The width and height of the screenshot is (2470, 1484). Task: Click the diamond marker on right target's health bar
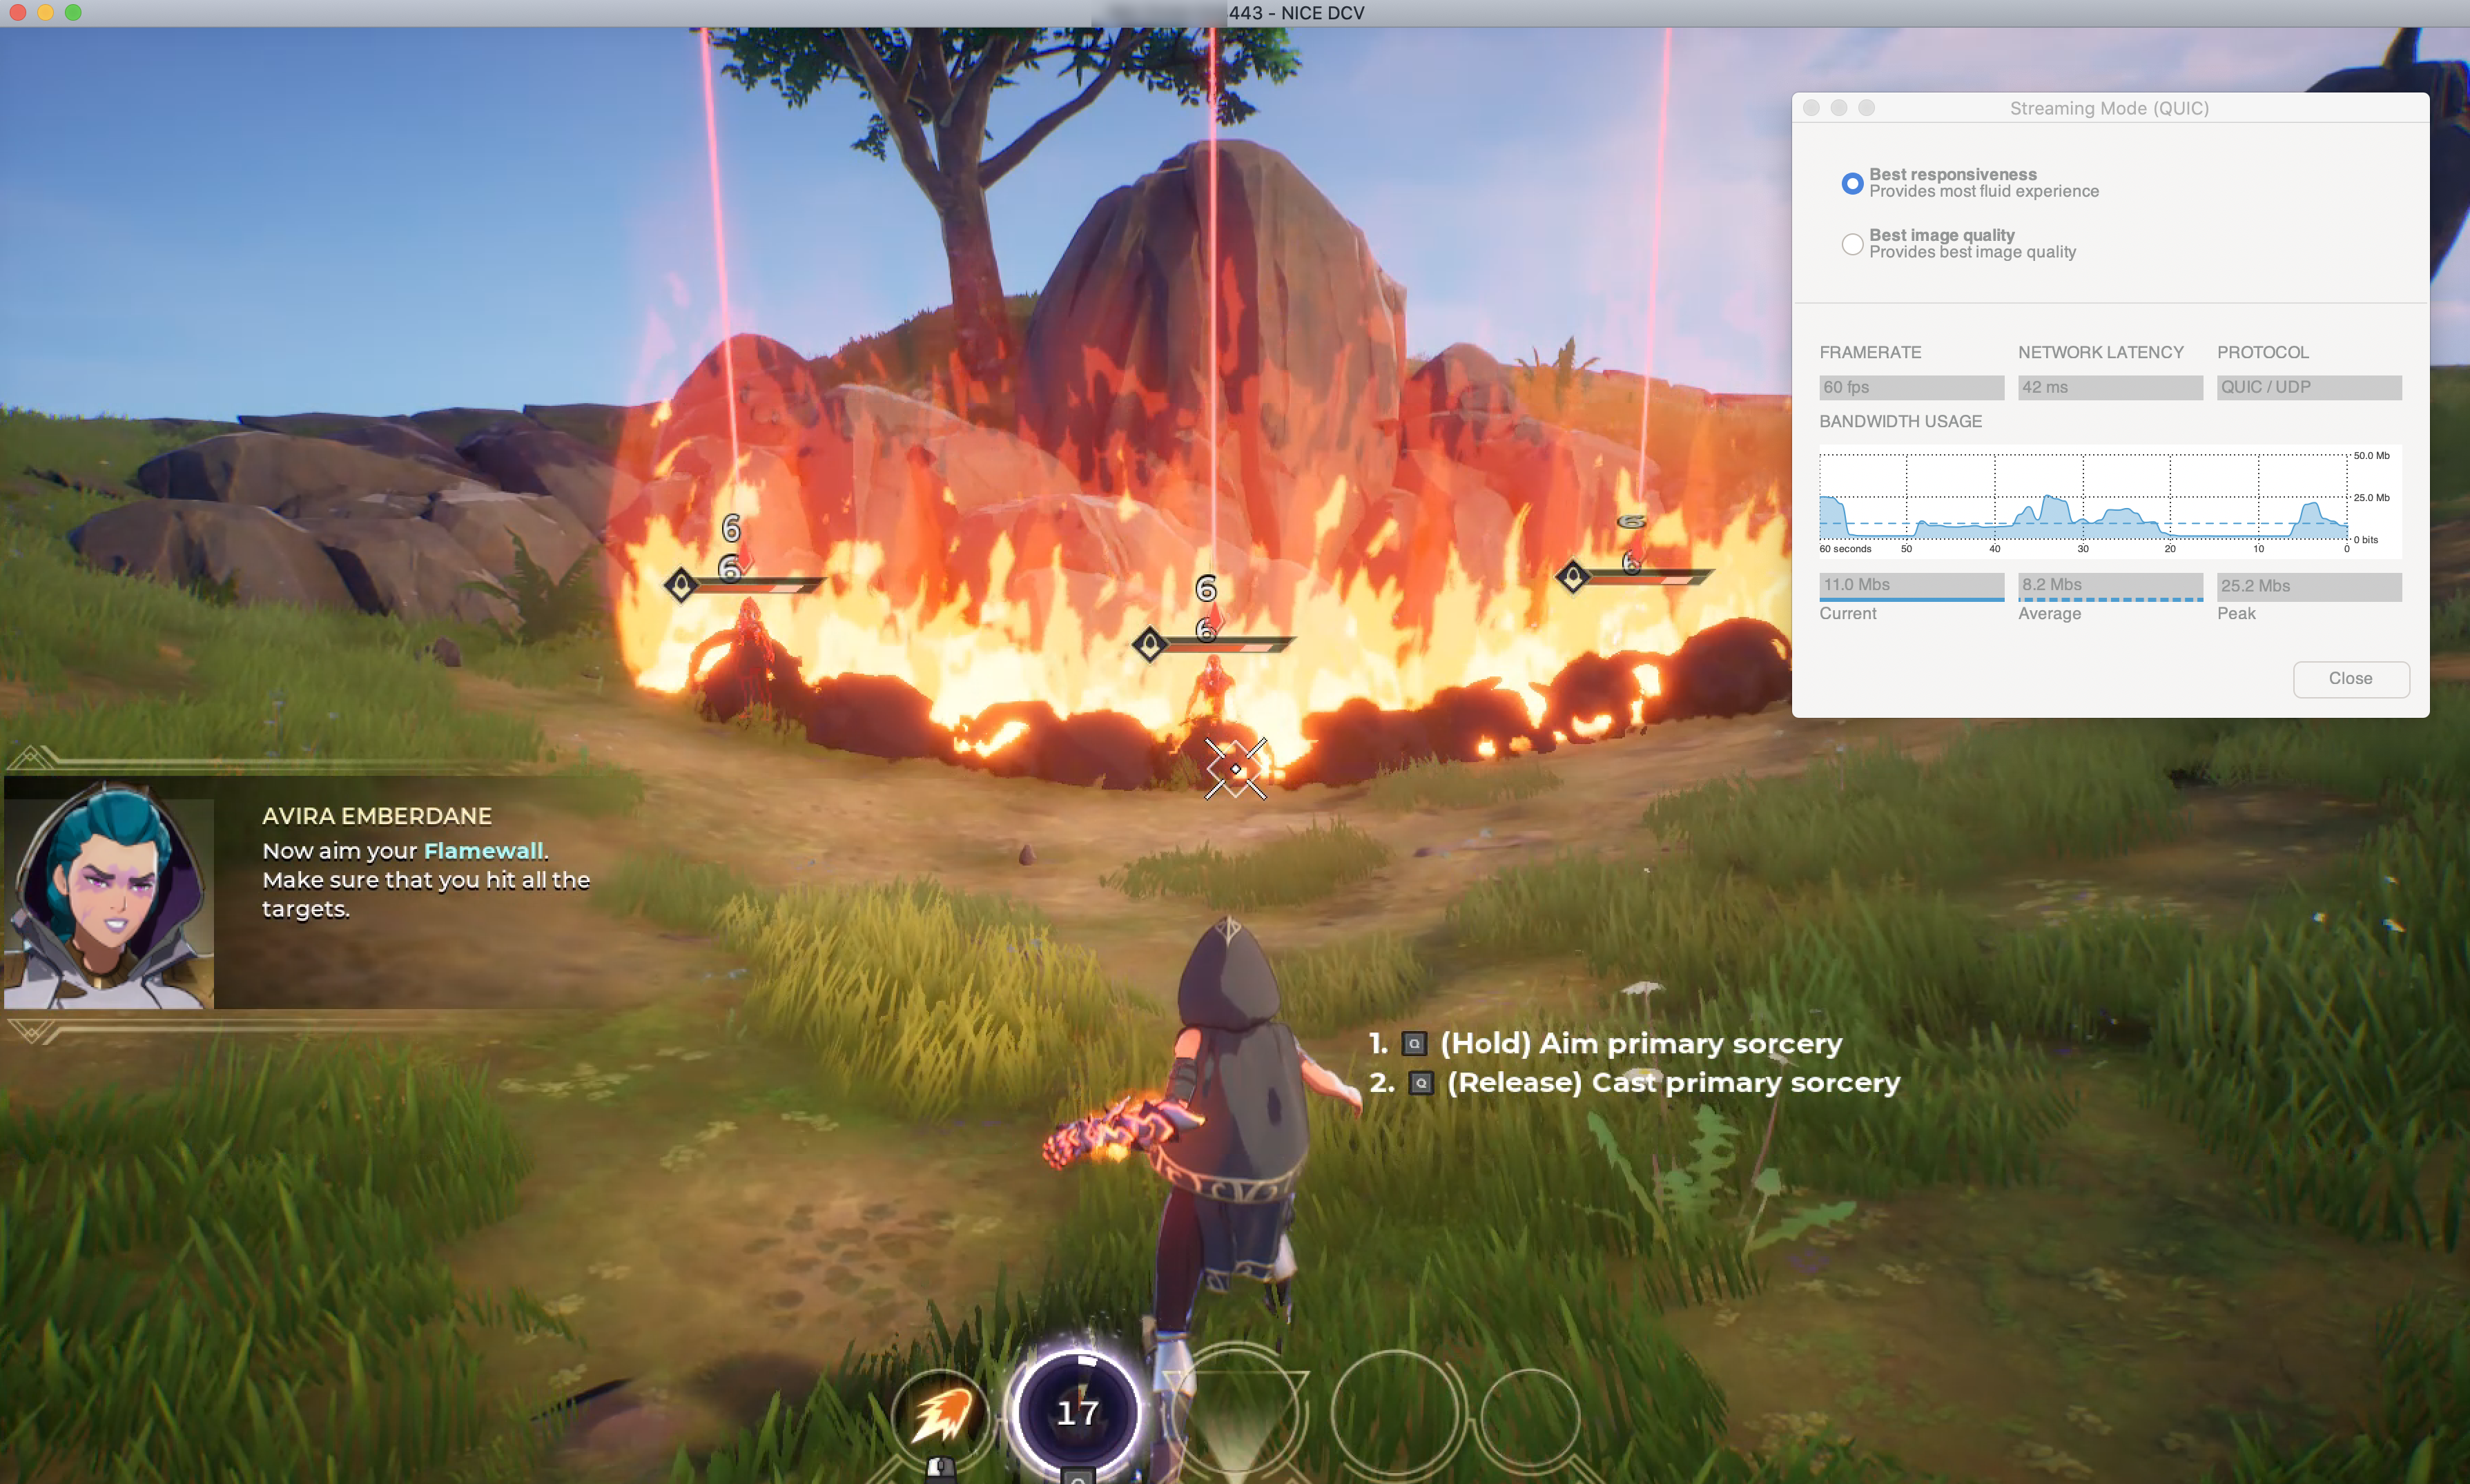pos(1573,576)
